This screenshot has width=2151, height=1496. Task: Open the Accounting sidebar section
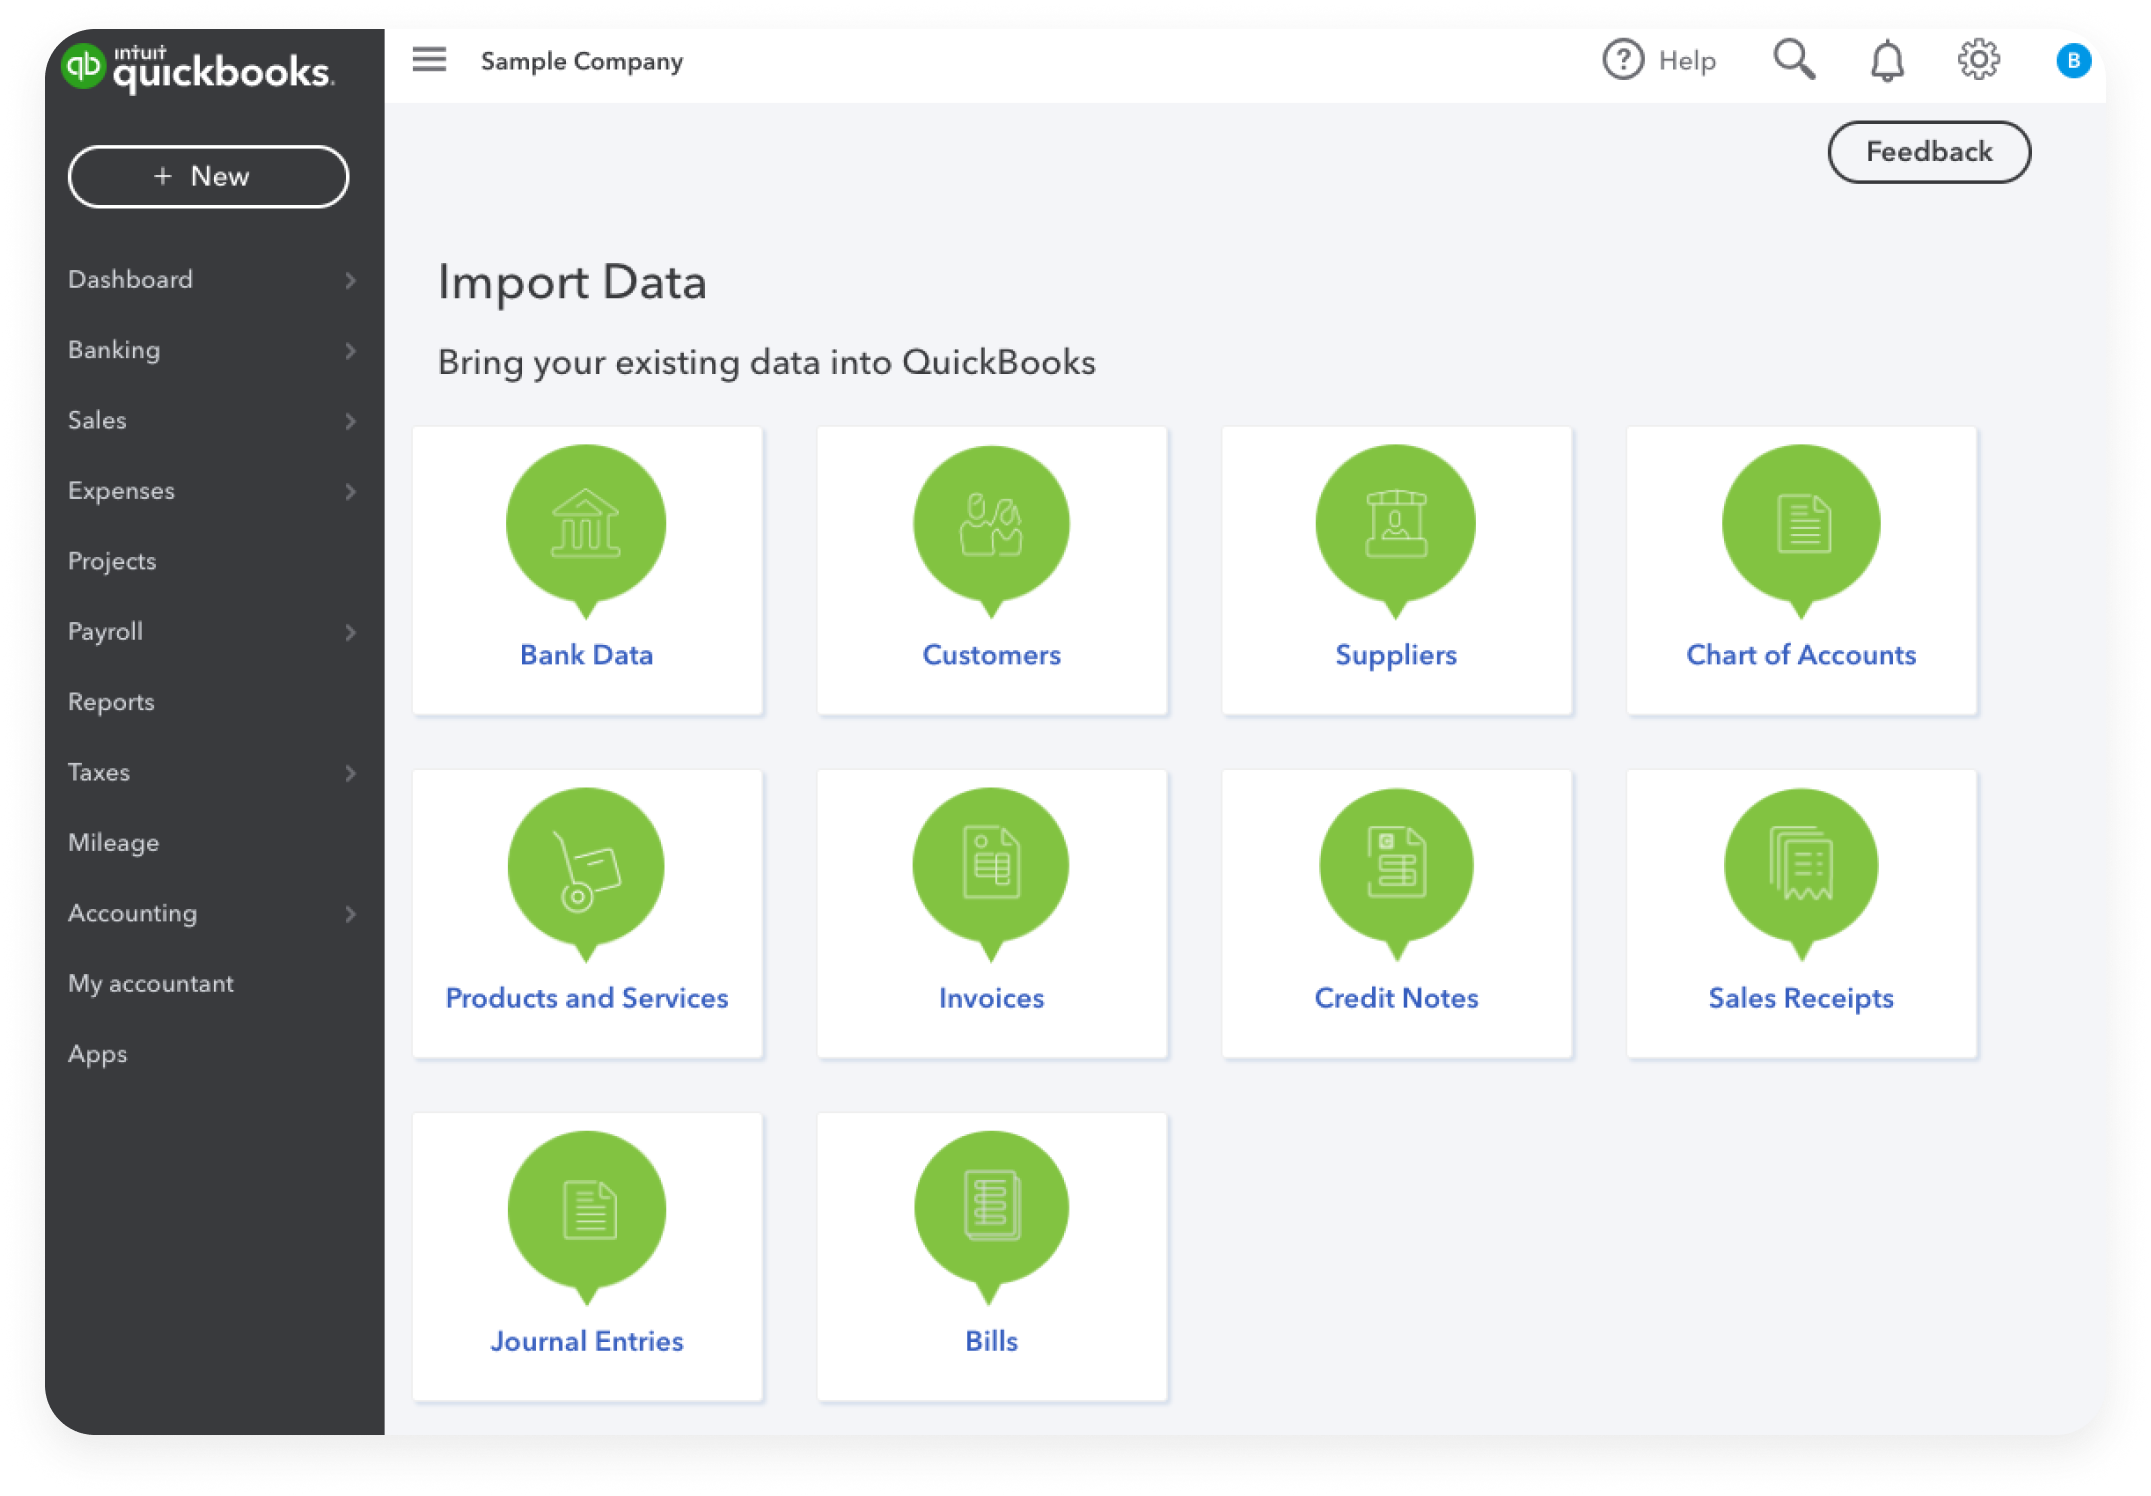coord(132,912)
